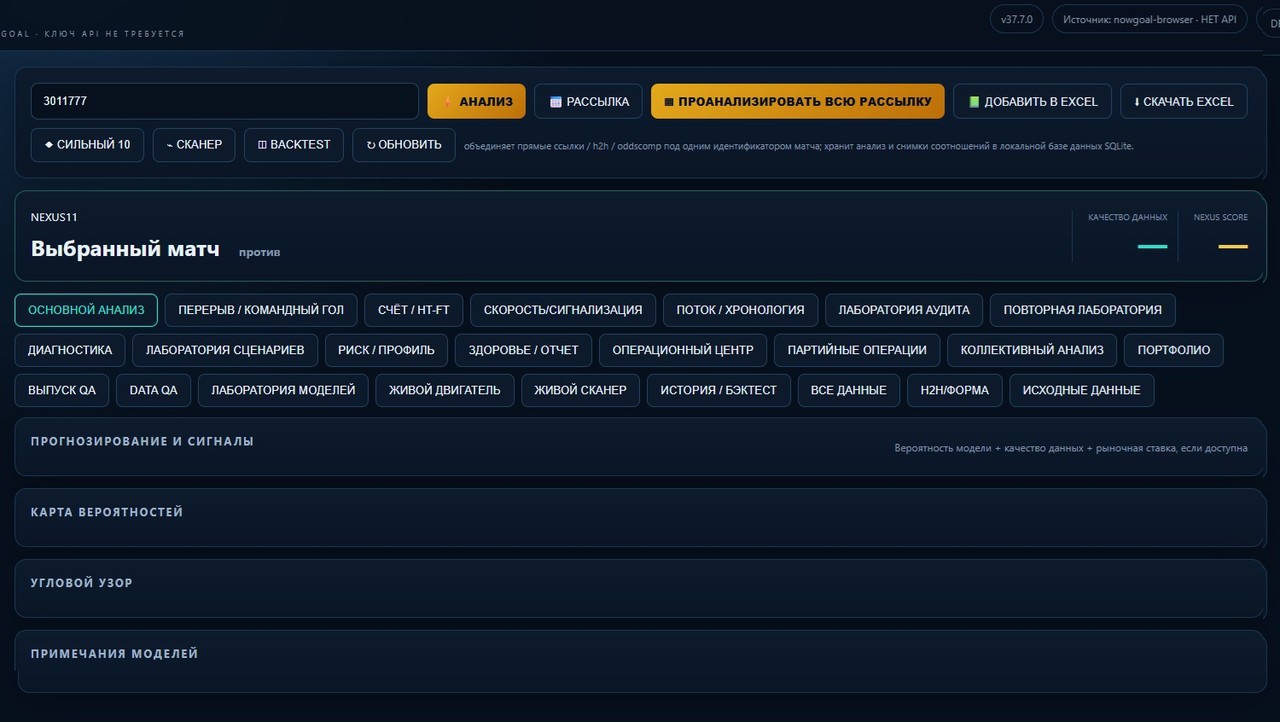Switch to ИСХОДНЫЕ ДАННЫЕ tab

1082,390
